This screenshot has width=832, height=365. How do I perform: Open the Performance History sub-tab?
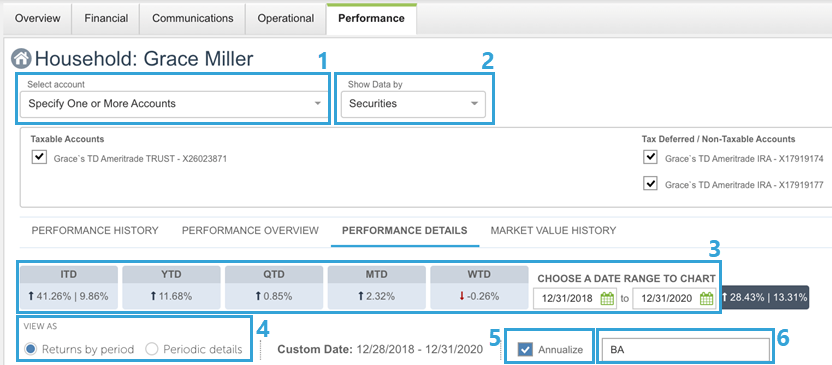95,230
